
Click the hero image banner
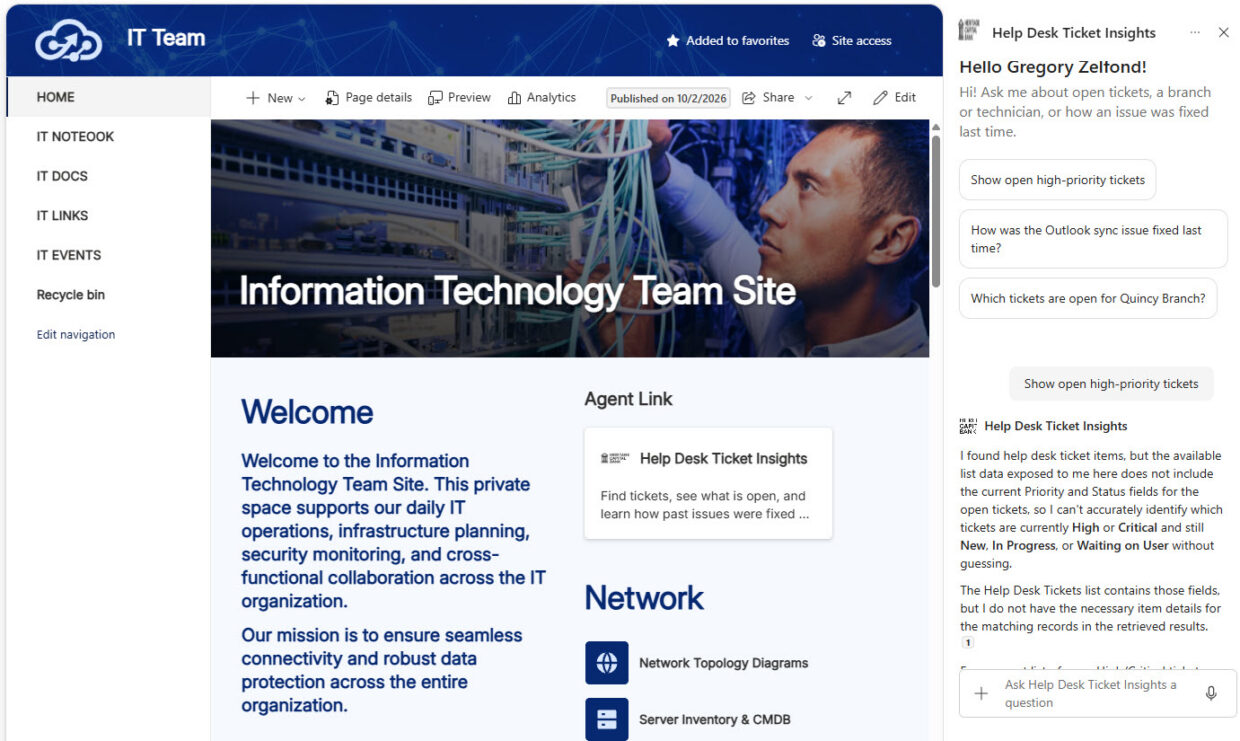point(570,238)
